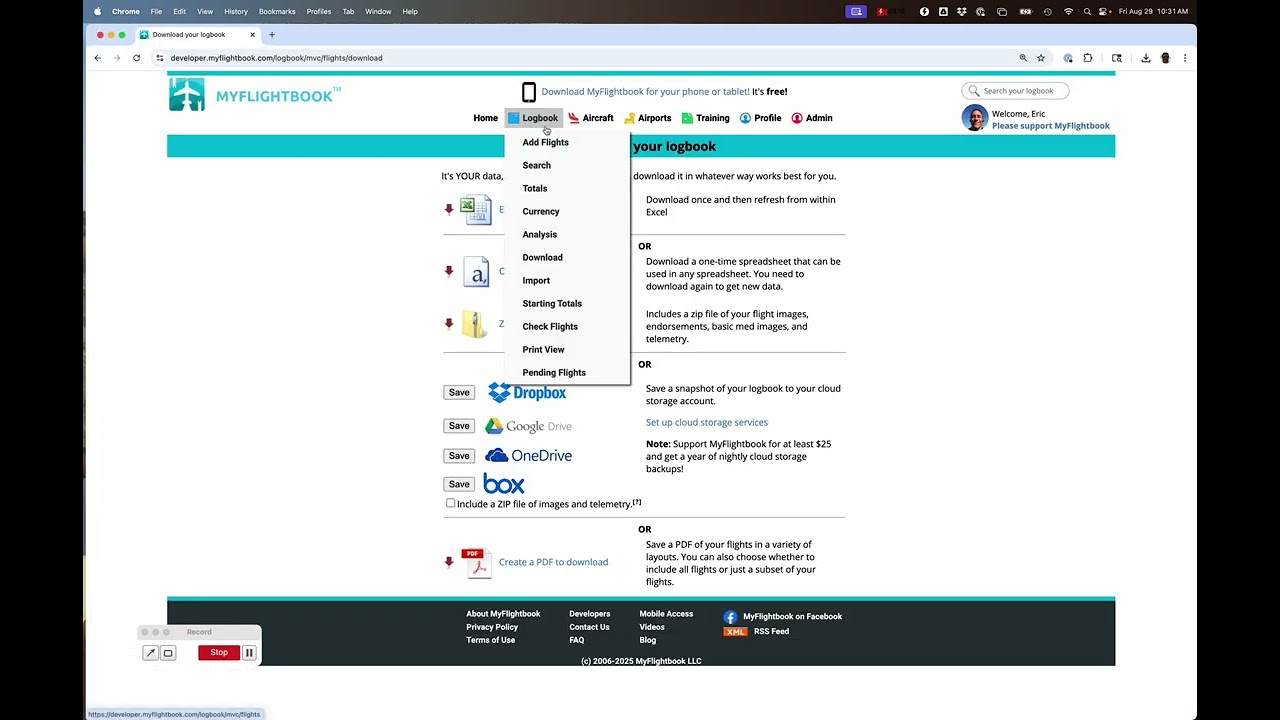Screen dimensions: 1280x720
Task: Open the Aircraft navigation menu
Action: click(591, 118)
